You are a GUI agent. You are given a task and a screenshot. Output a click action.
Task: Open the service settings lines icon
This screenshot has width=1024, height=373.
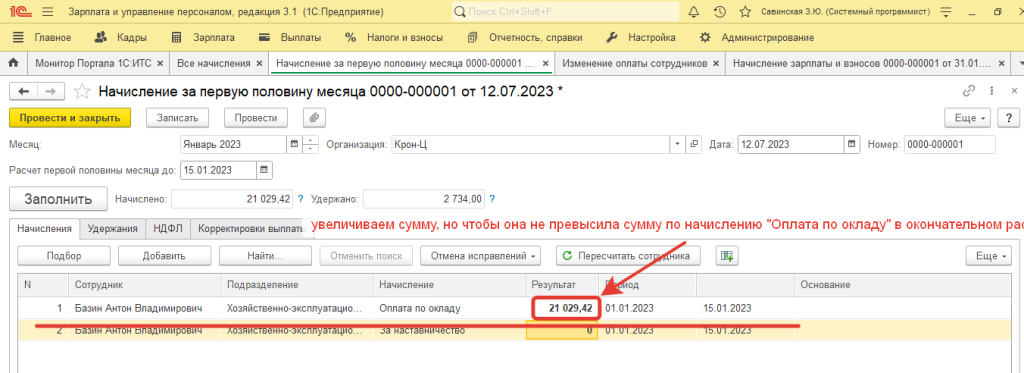(x=945, y=12)
